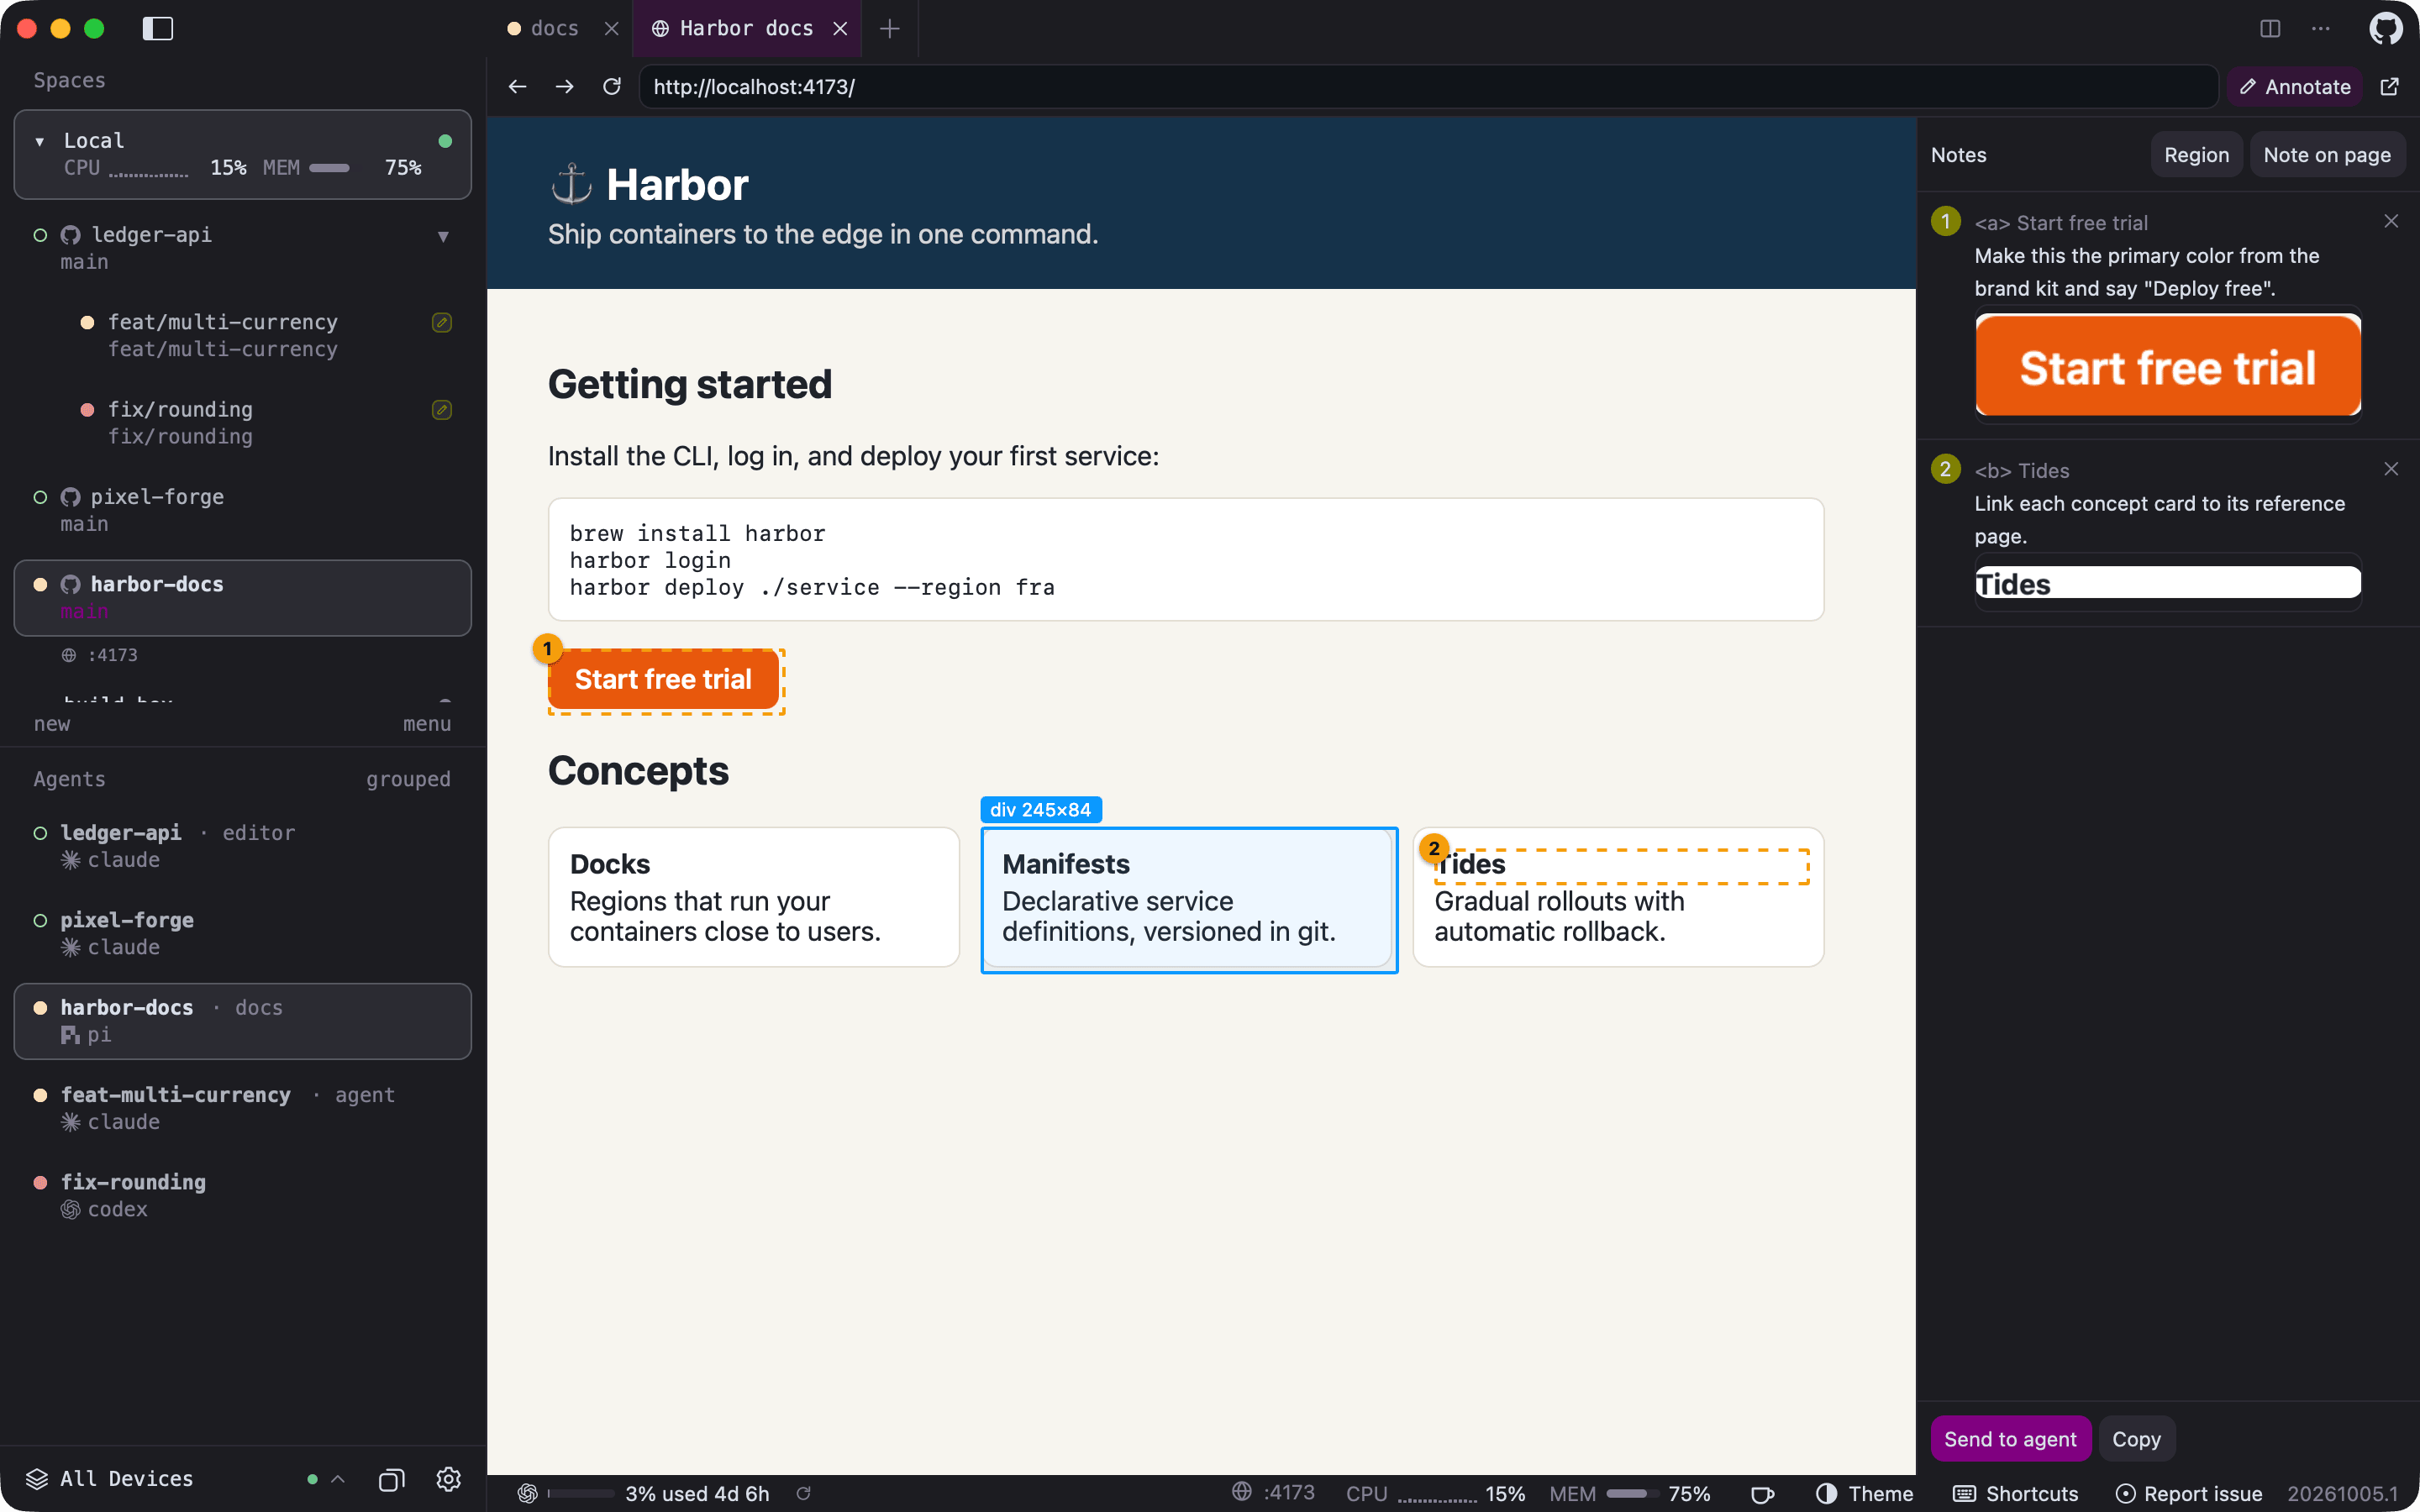
Task: Select the ledger-api space
Action: [x=242, y=248]
